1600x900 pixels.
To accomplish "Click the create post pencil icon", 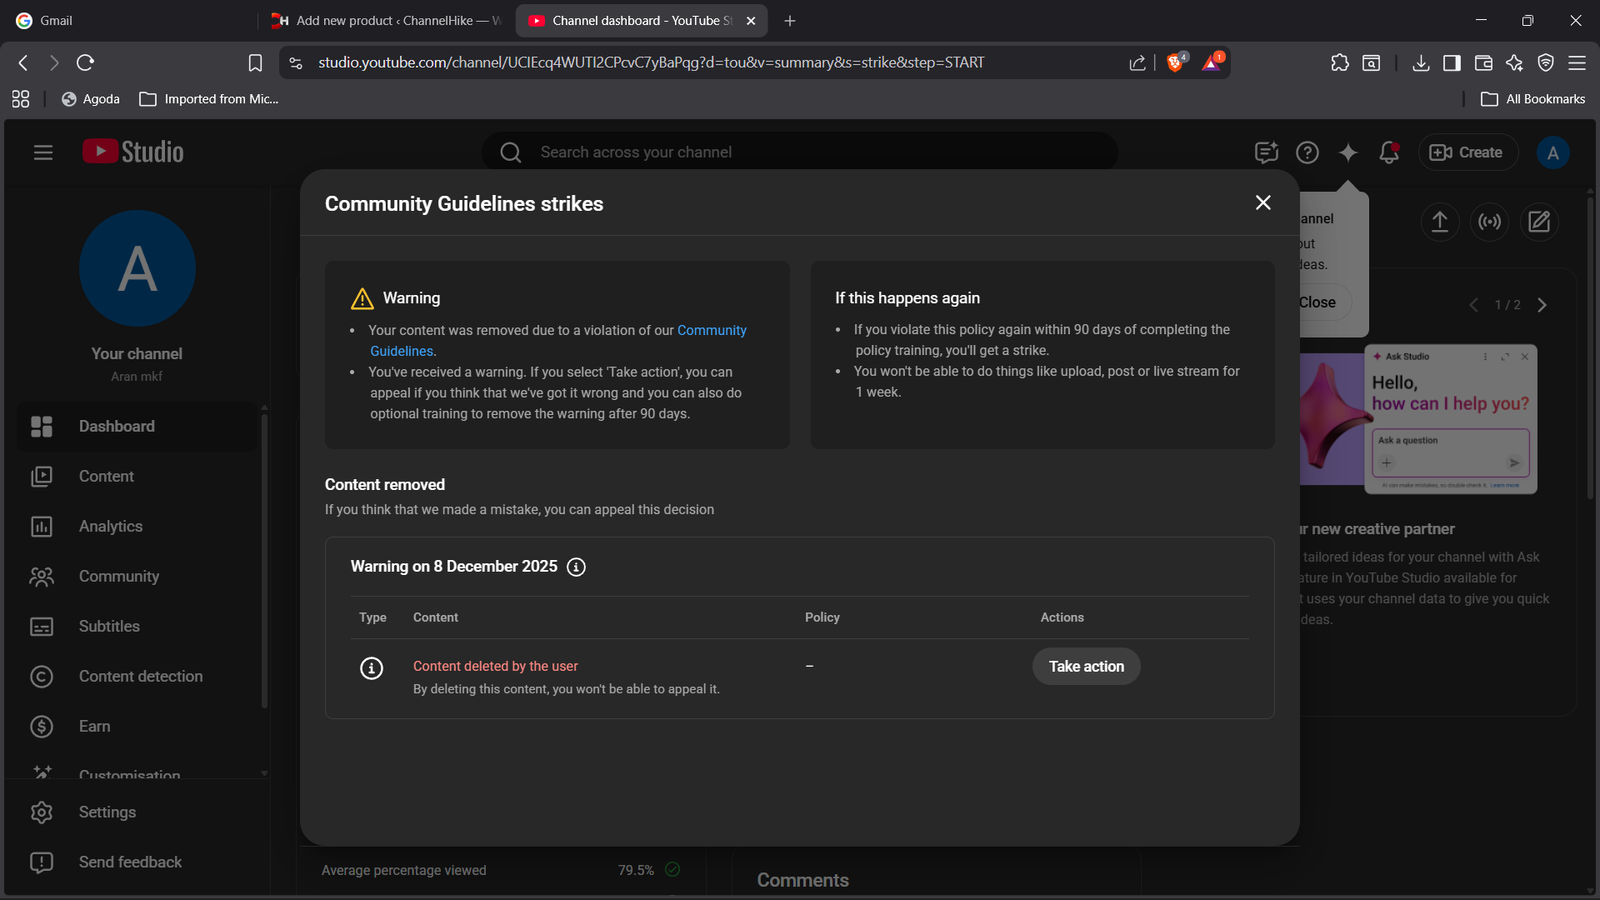I will pyautogui.click(x=1539, y=221).
